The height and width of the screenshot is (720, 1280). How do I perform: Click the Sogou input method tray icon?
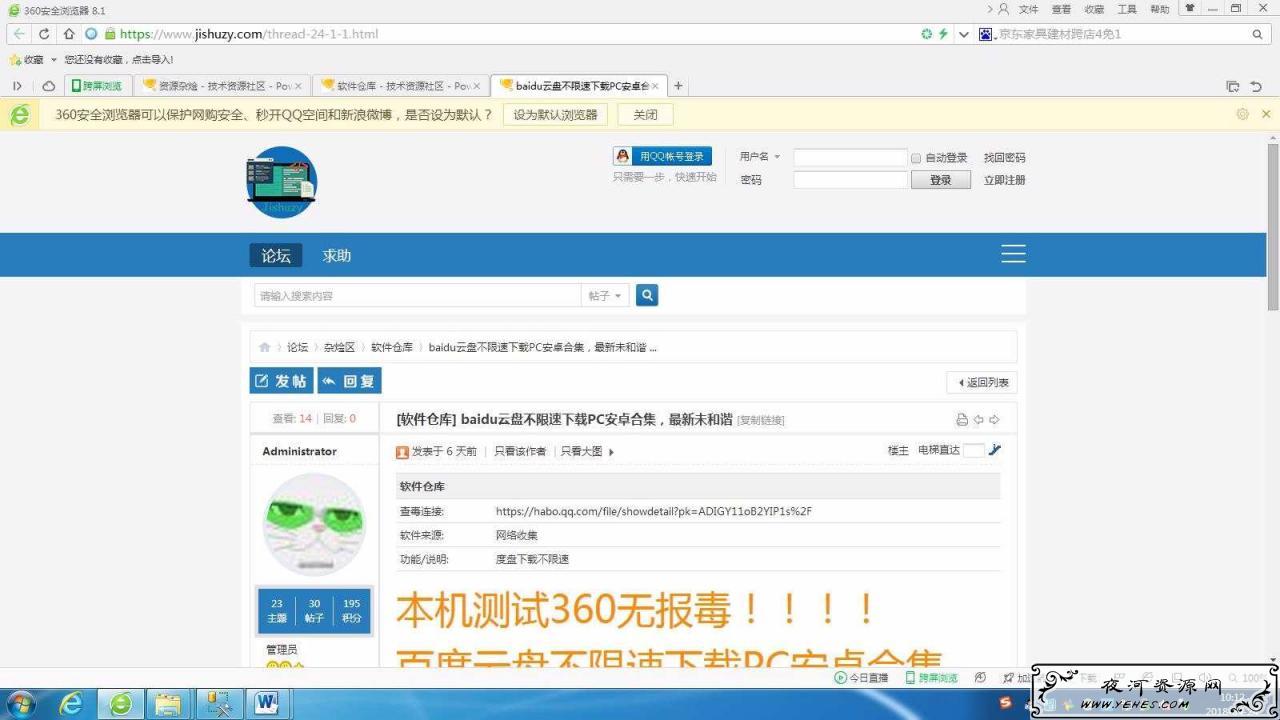(1006, 703)
